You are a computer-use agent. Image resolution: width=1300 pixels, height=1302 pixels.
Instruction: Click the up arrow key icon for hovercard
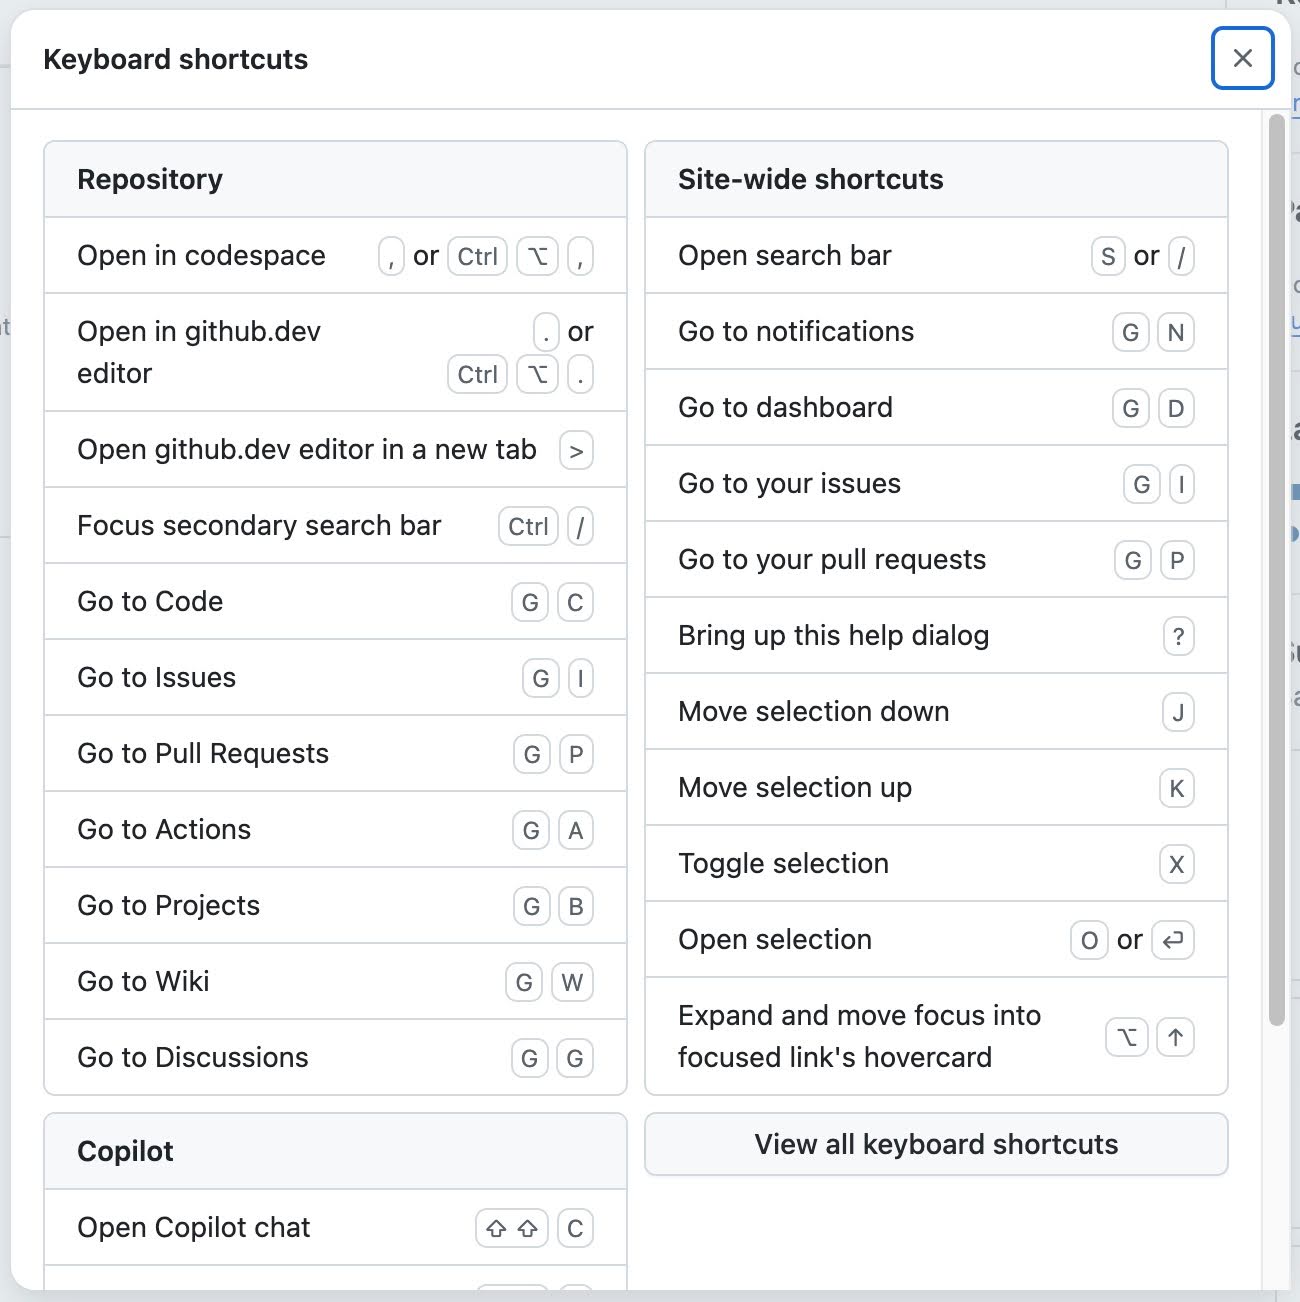click(x=1176, y=1037)
